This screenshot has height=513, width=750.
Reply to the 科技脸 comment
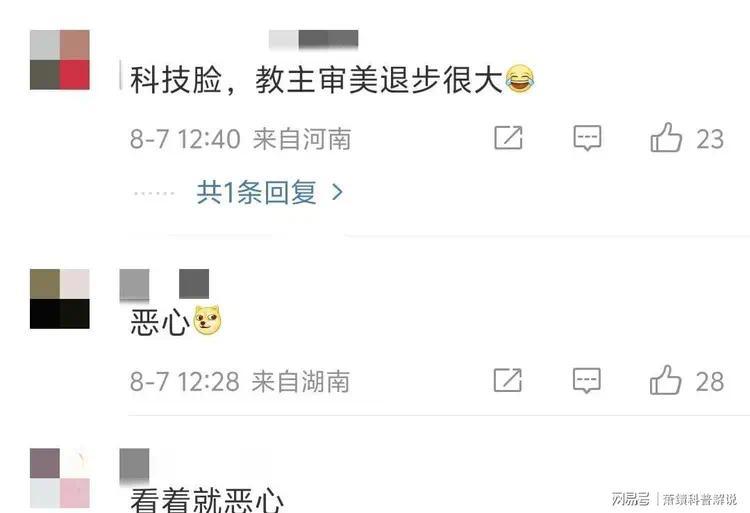587,138
